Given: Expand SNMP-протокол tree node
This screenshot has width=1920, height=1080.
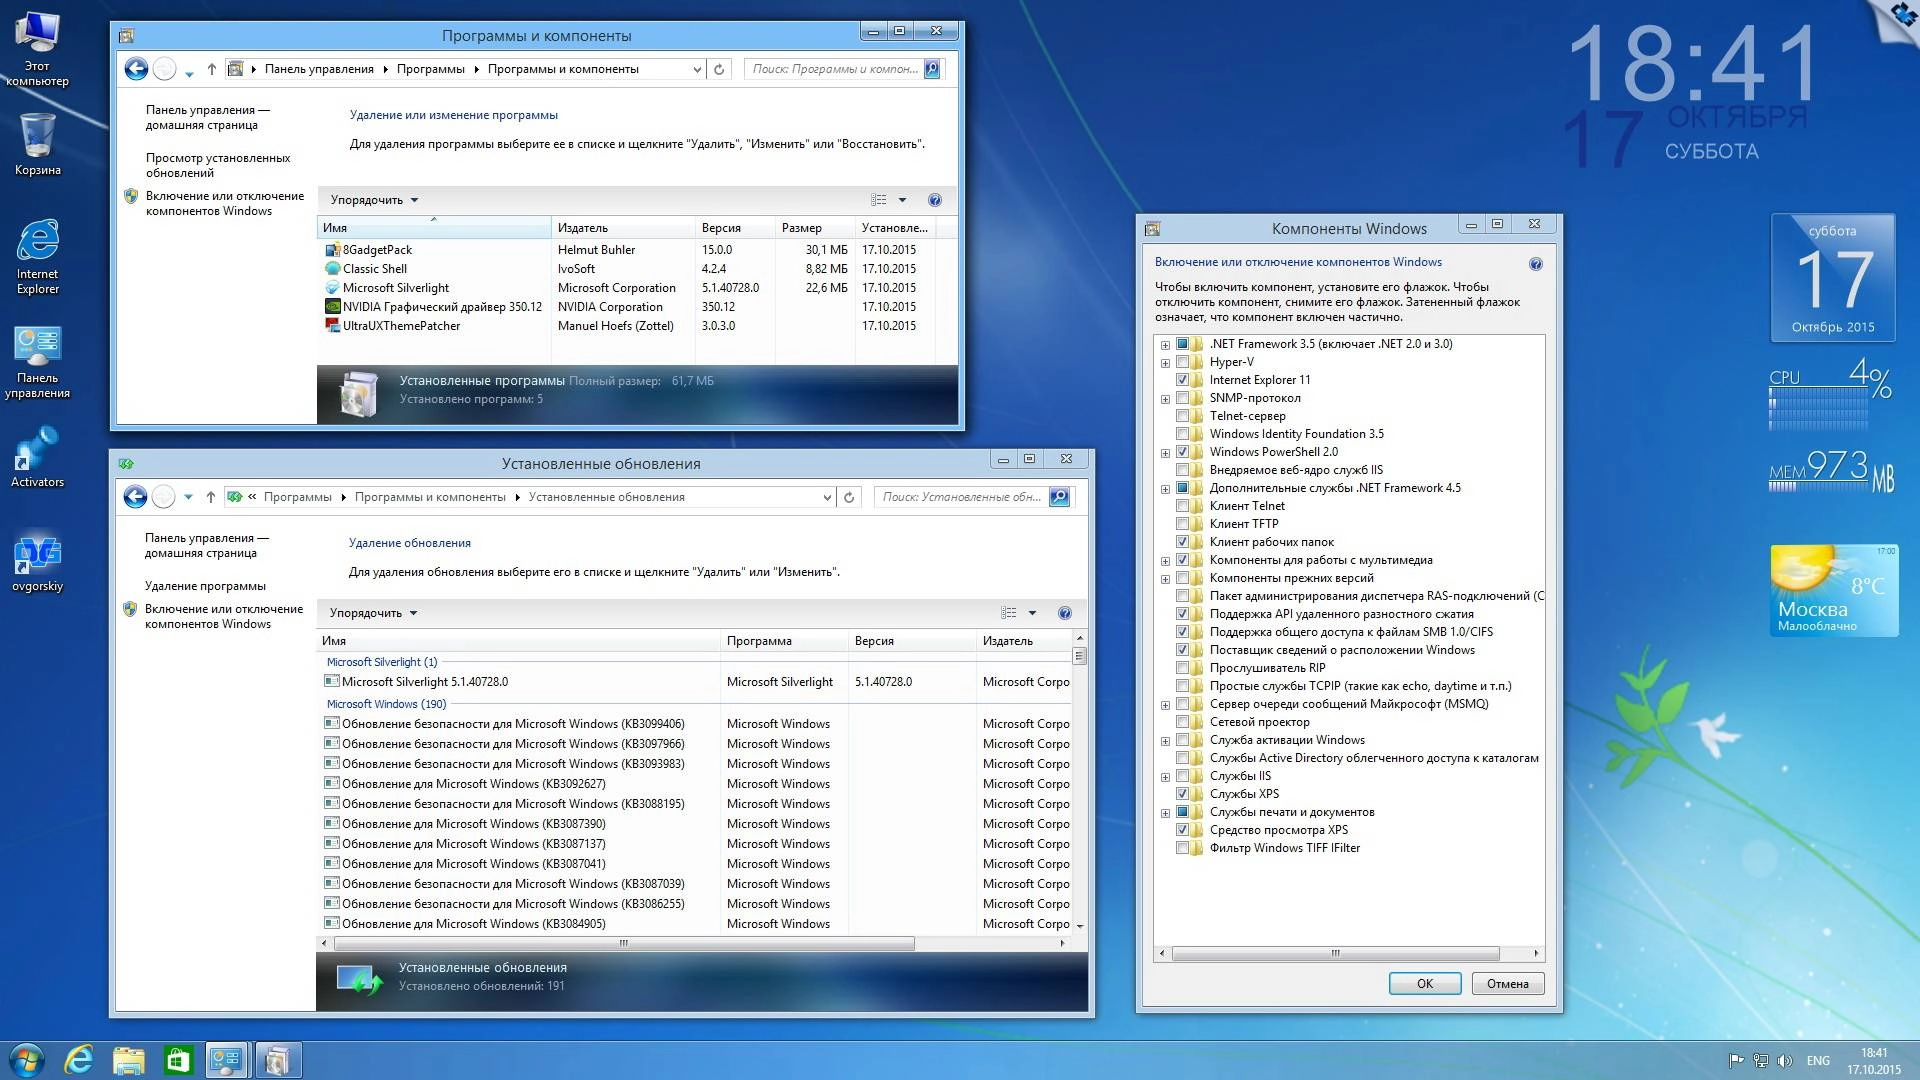Looking at the screenshot, I should click(1165, 399).
